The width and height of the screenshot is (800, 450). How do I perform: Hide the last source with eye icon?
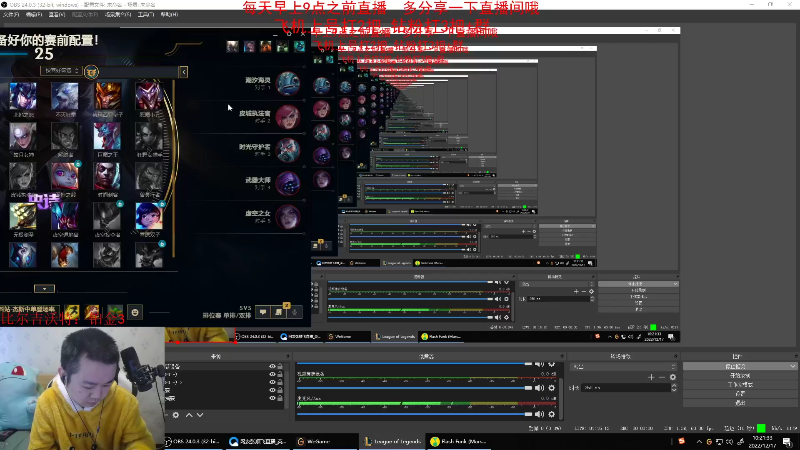click(272, 398)
